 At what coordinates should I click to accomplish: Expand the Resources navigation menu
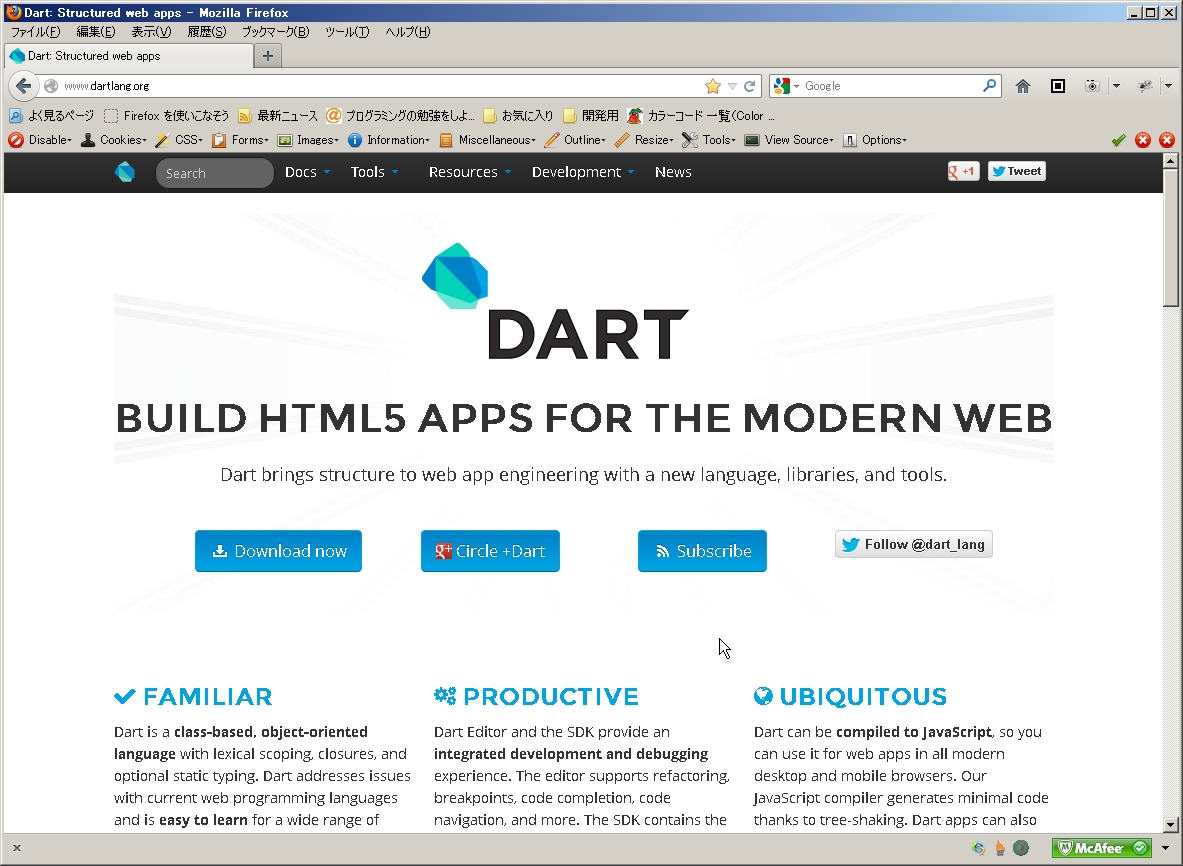[x=470, y=172]
